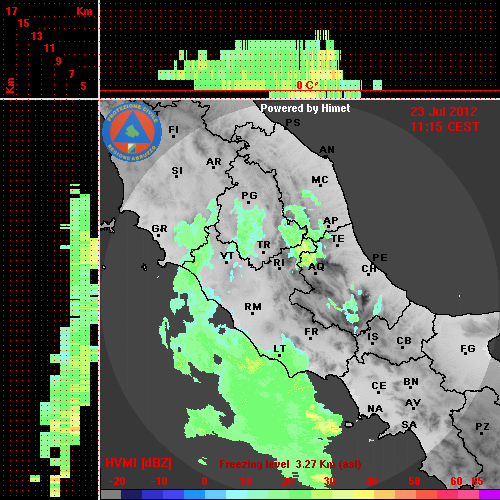Screen dimensions: 500x500
Task: Click the SA city label
Action: pyautogui.click(x=409, y=425)
